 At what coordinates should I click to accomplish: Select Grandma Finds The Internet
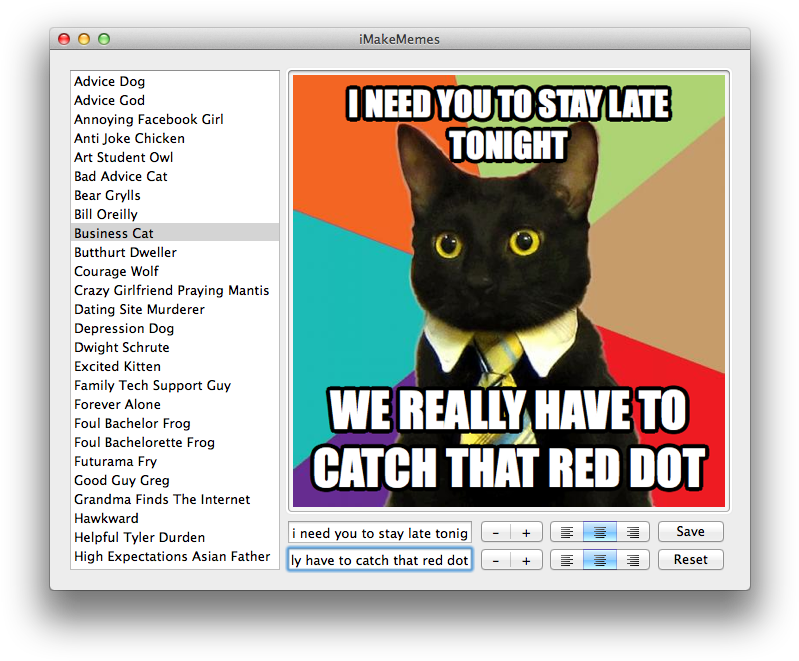[x=175, y=499]
